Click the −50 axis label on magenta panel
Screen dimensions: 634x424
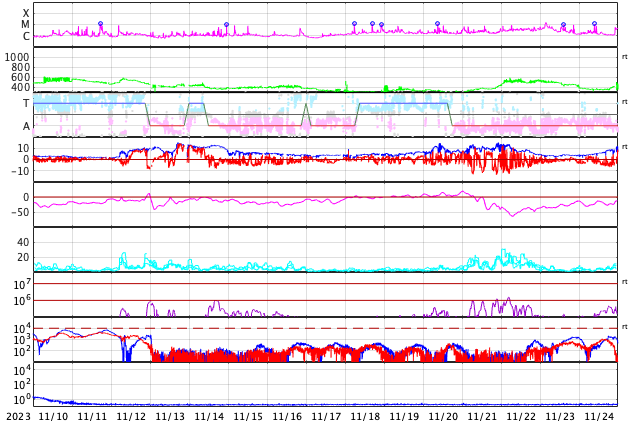tap(20, 212)
